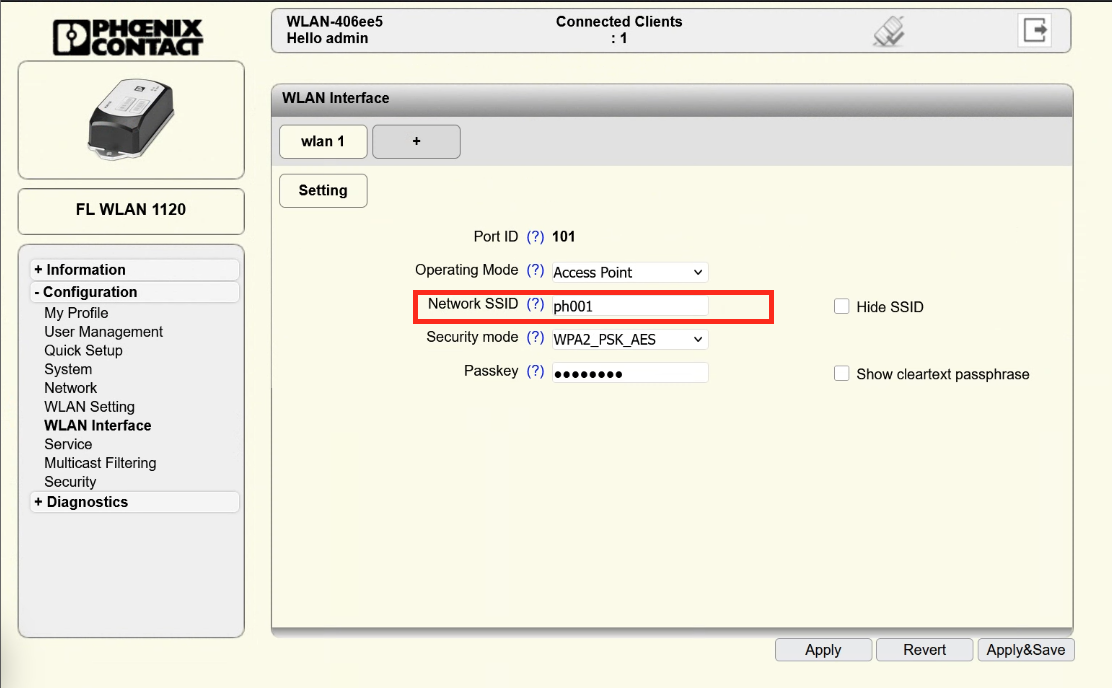Image resolution: width=1112 pixels, height=688 pixels.
Task: Open the Operating Mode dropdown
Action: [x=629, y=272]
